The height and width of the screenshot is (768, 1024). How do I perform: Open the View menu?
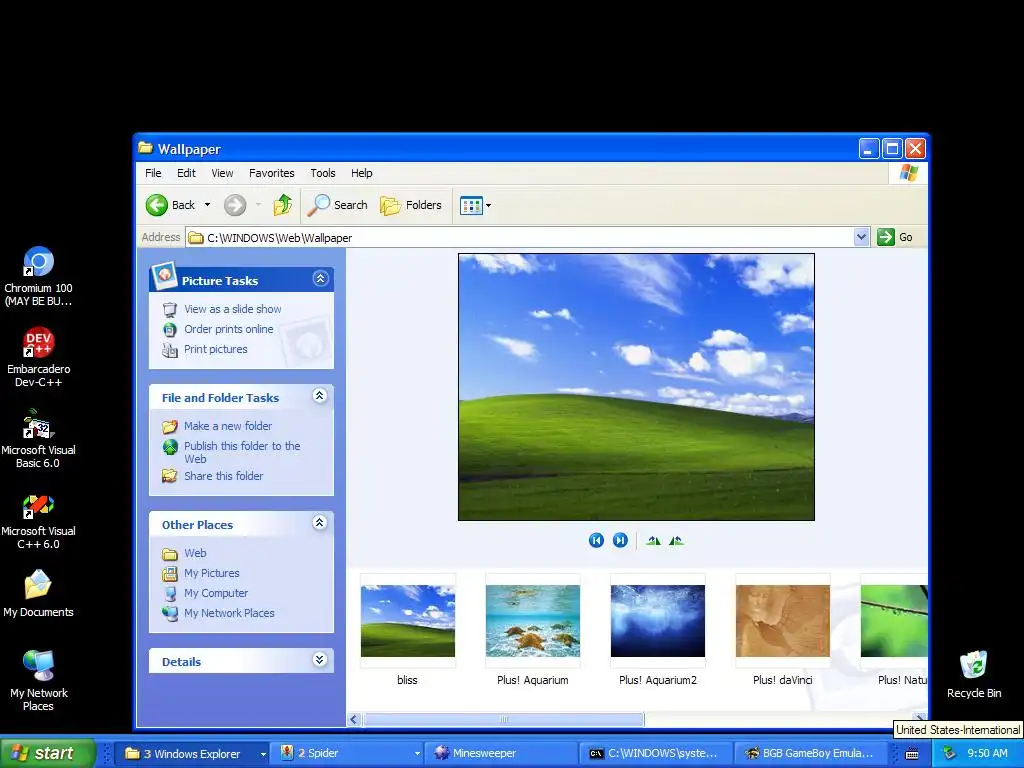[222, 173]
